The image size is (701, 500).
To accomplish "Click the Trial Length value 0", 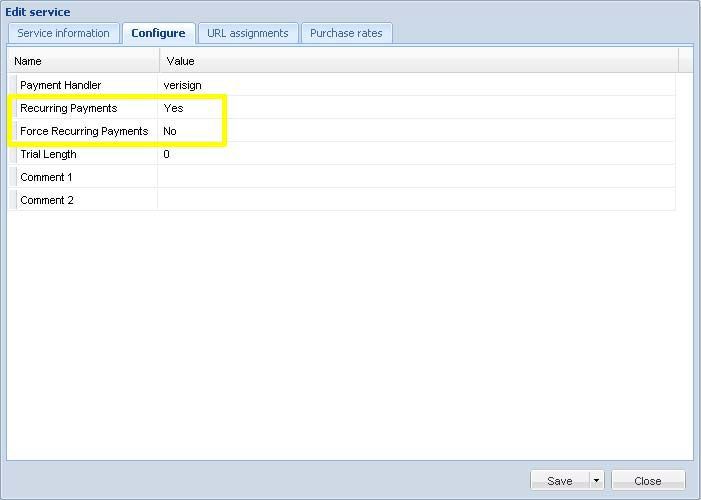I will 166,154.
